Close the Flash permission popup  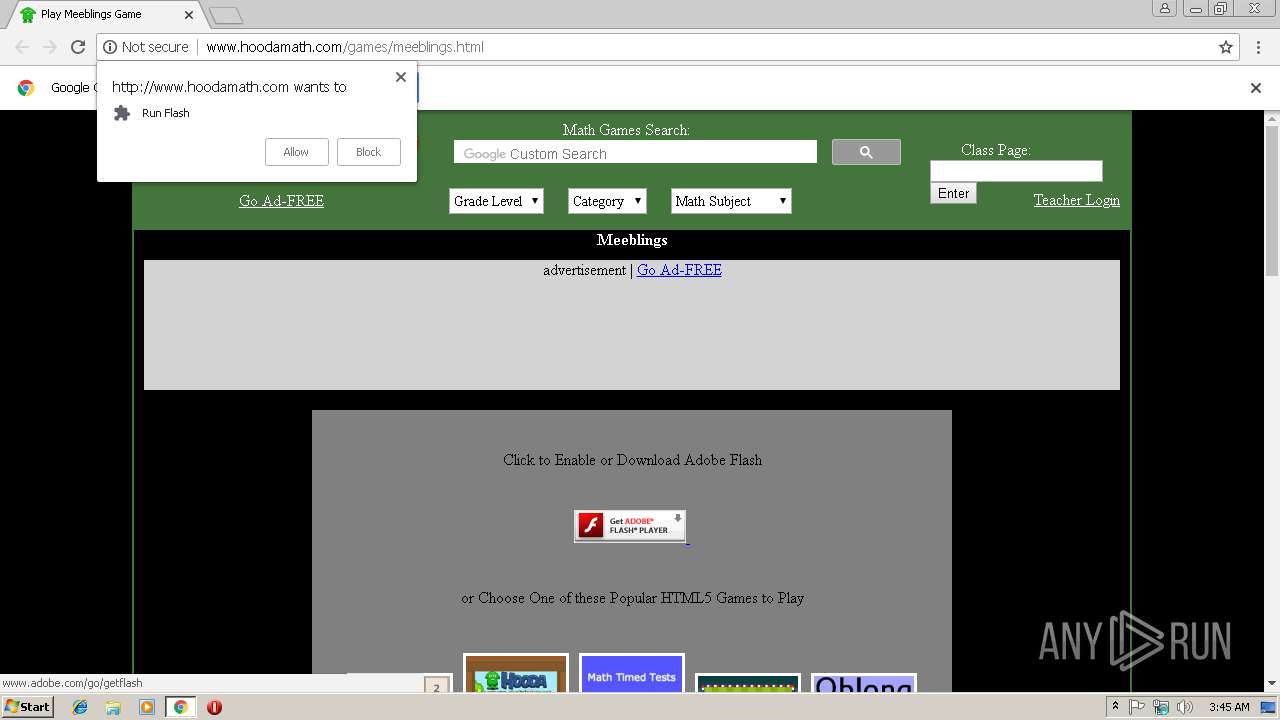[401, 77]
